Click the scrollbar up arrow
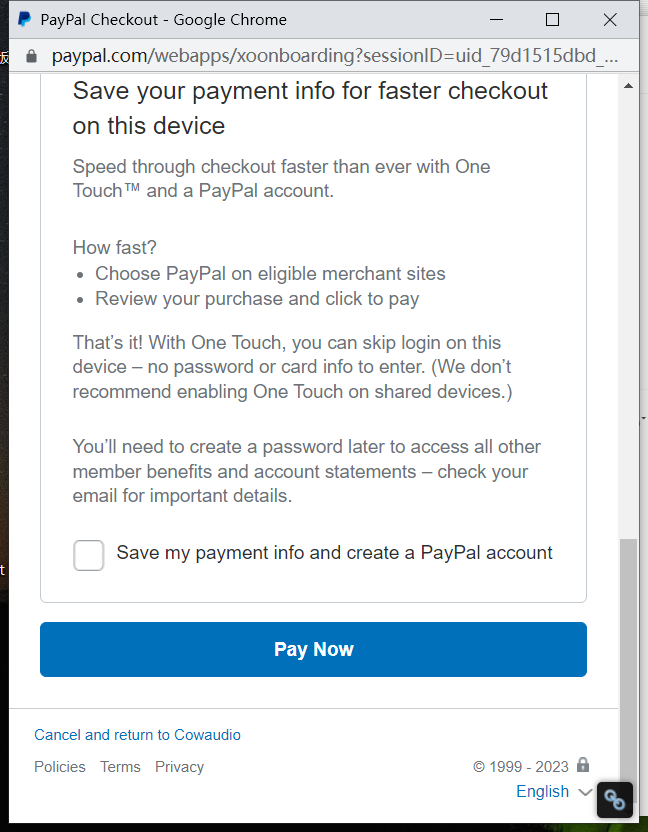Image resolution: width=648 pixels, height=832 pixels. (x=628, y=86)
